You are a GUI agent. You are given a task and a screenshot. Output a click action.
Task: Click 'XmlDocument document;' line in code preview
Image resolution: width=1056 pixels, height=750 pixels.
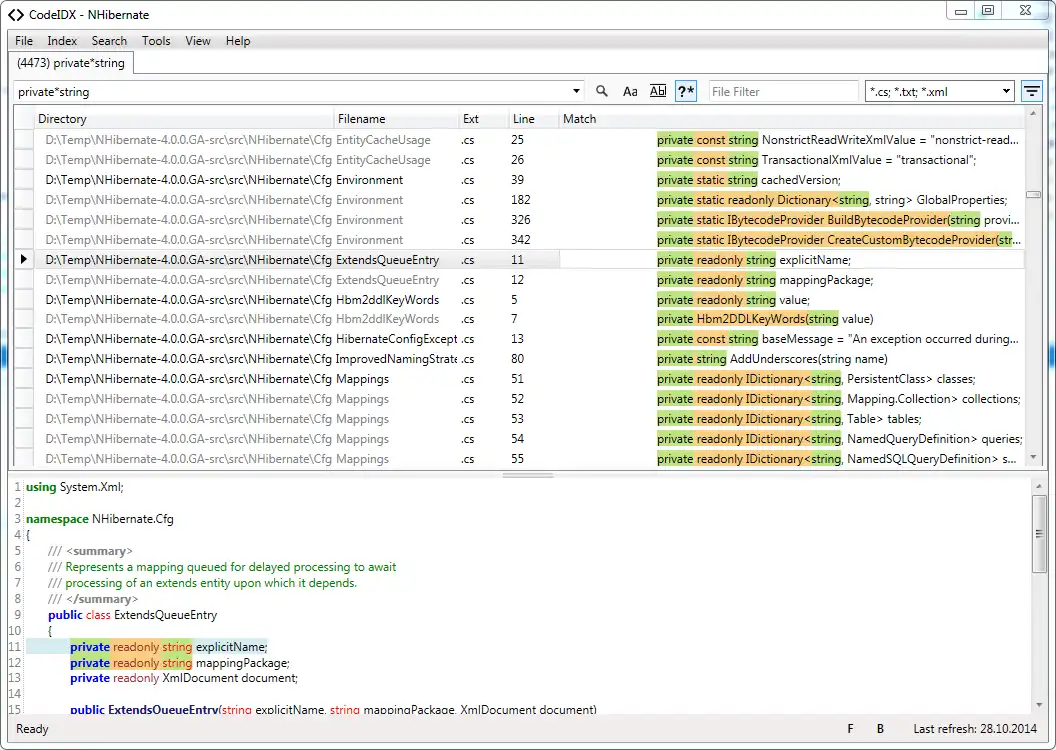point(184,678)
